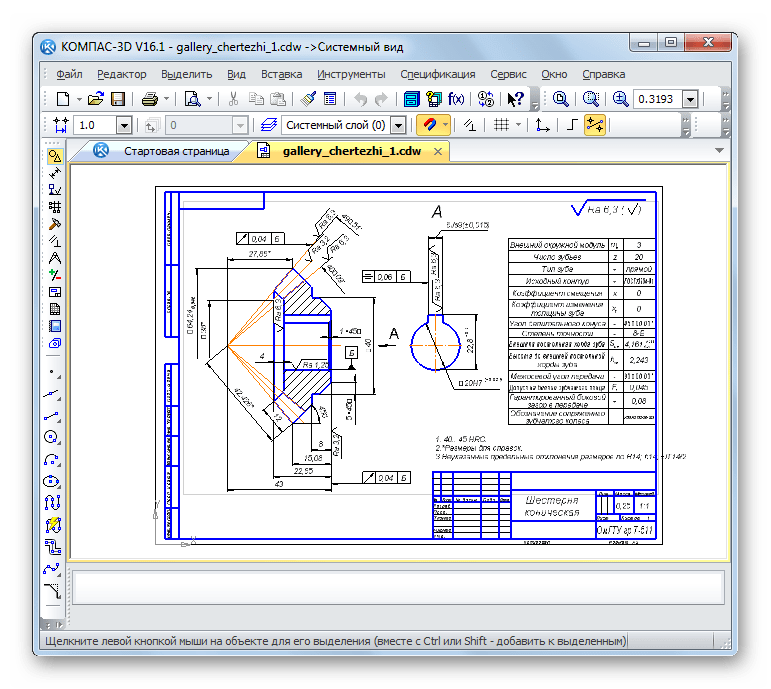Image resolution: width=771 pixels, height=689 pixels.
Task: Close the gallery_chertezhi_1.cdw tab
Action: tap(438, 151)
